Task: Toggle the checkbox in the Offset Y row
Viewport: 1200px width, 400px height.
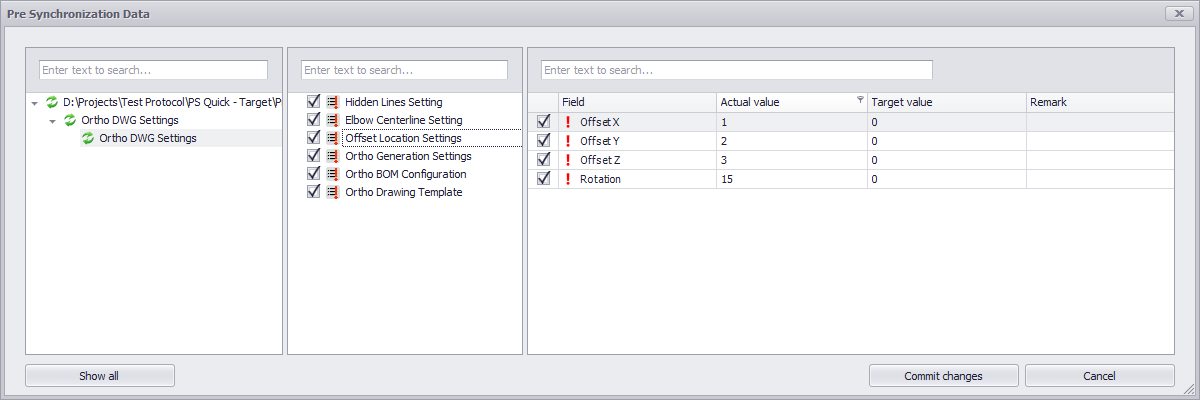Action: coord(544,141)
